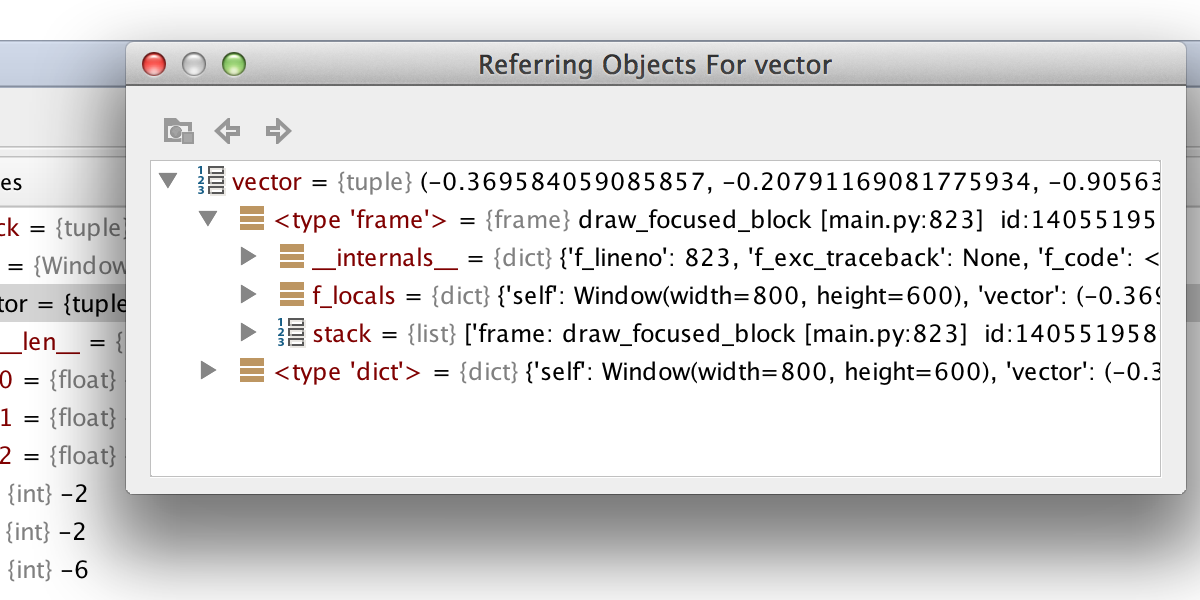Viewport: 1200px width, 600px height.
Task: Click the f_locals dict icon
Action: [291, 296]
